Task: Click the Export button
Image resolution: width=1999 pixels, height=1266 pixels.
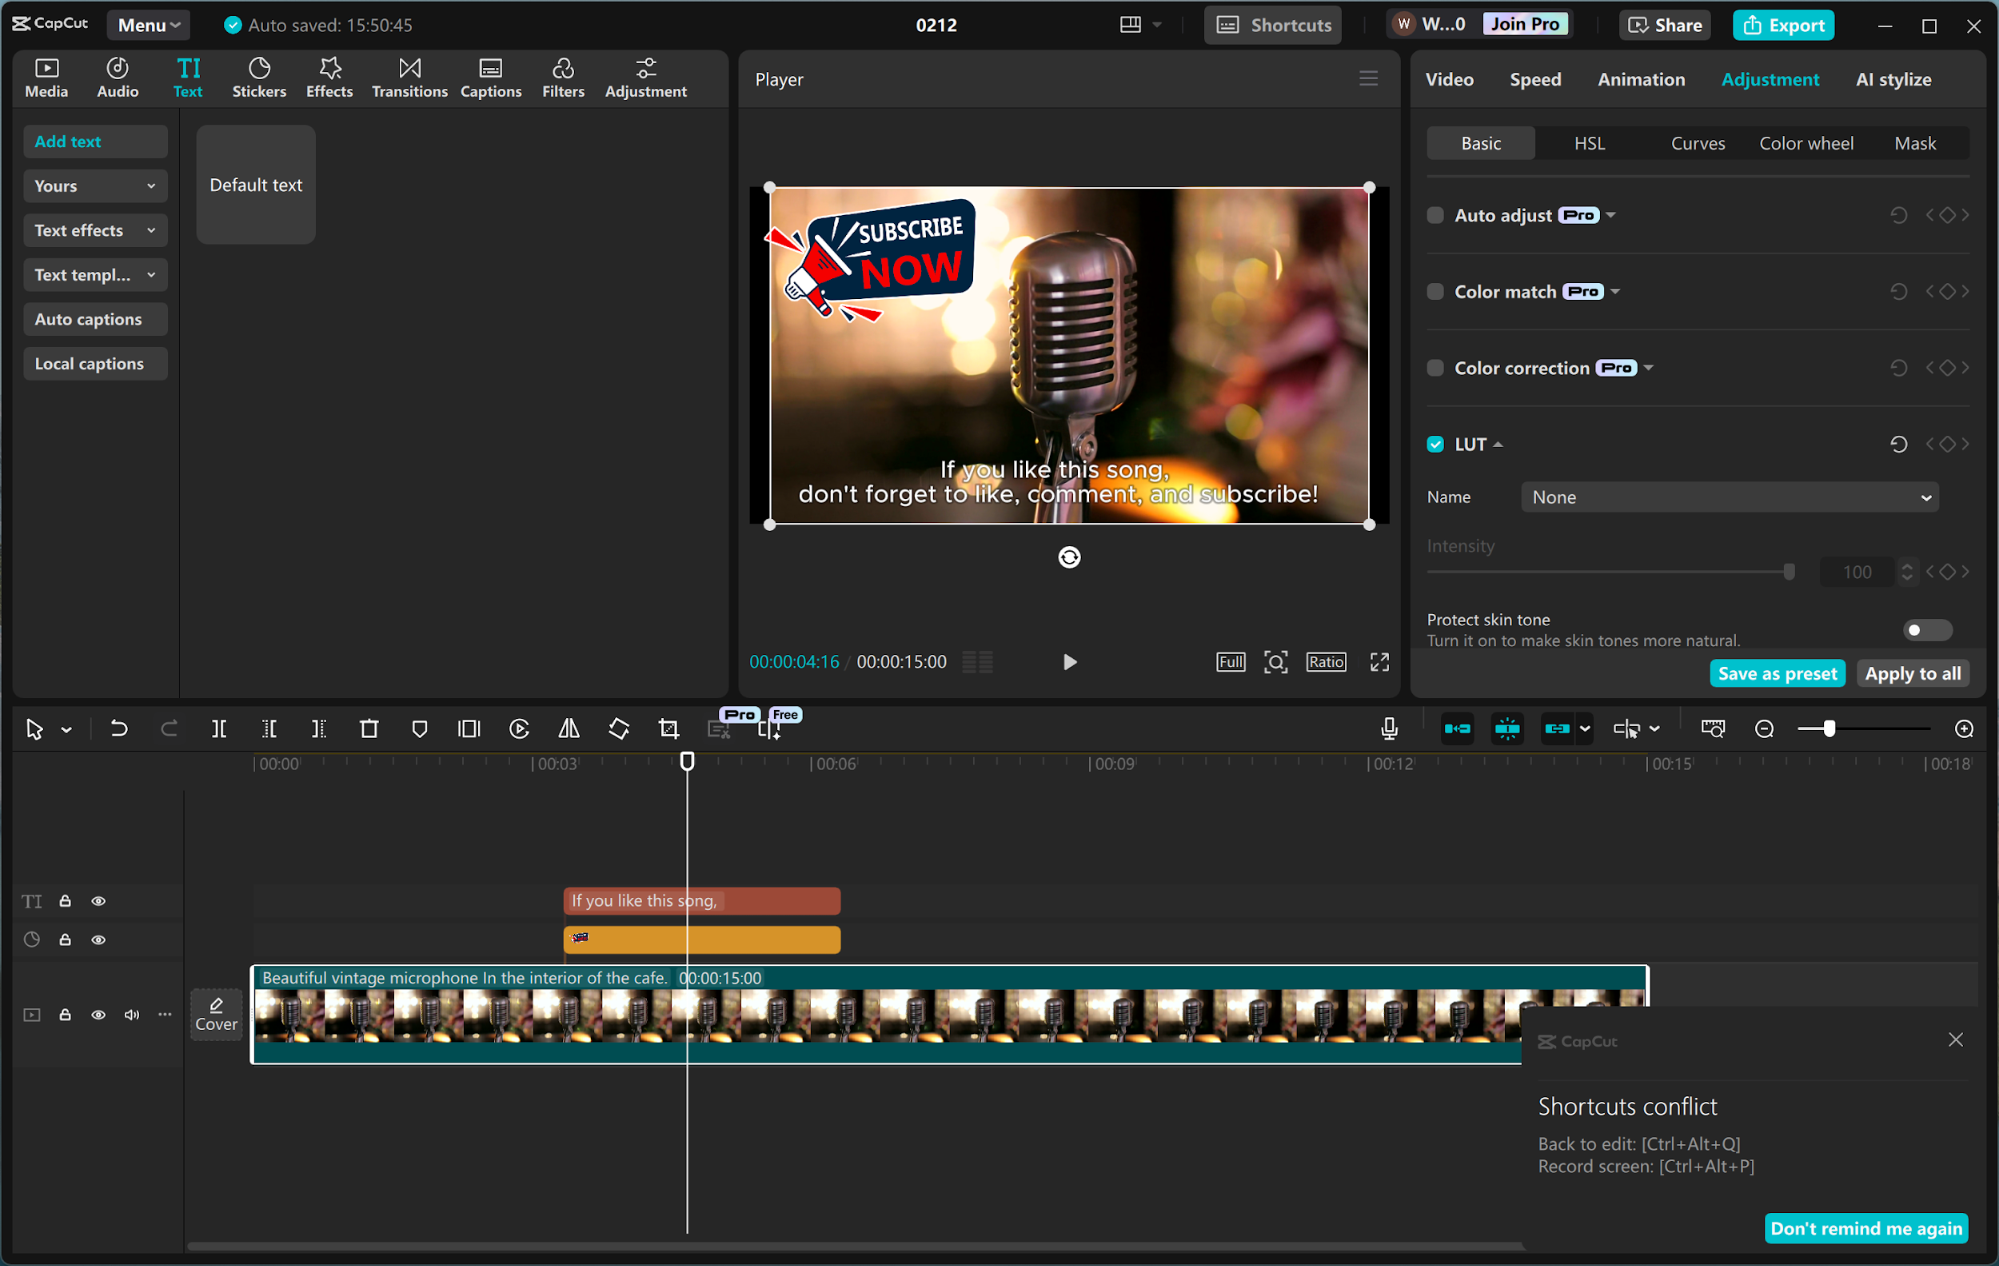Action: [1783, 25]
